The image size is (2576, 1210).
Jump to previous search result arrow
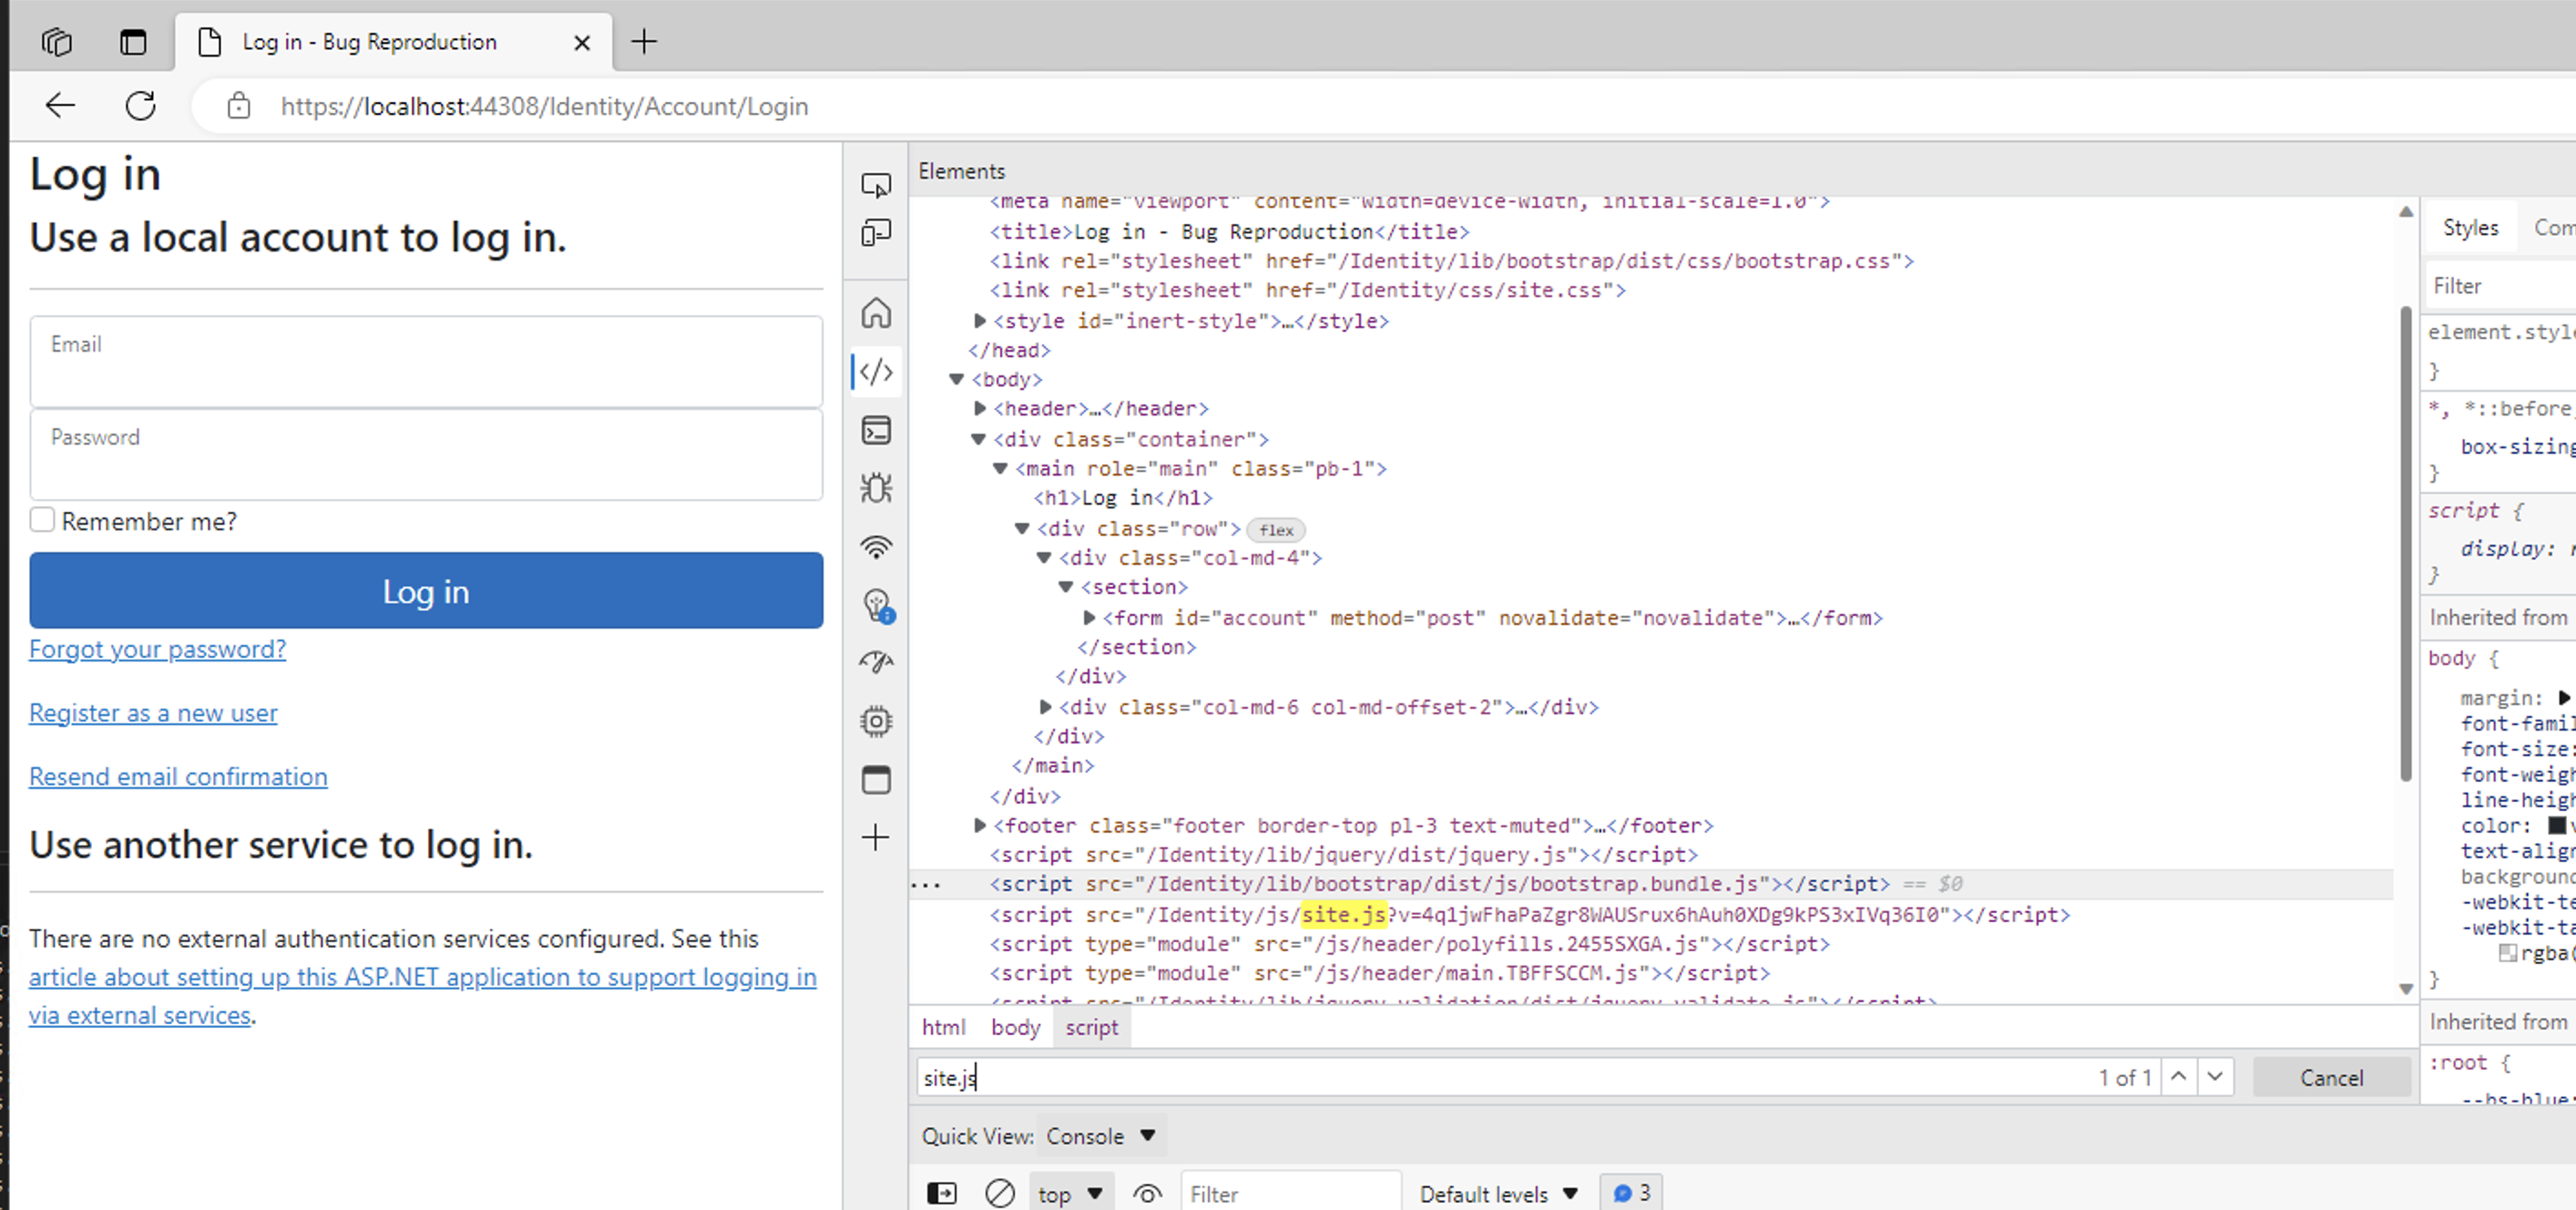click(2178, 1076)
